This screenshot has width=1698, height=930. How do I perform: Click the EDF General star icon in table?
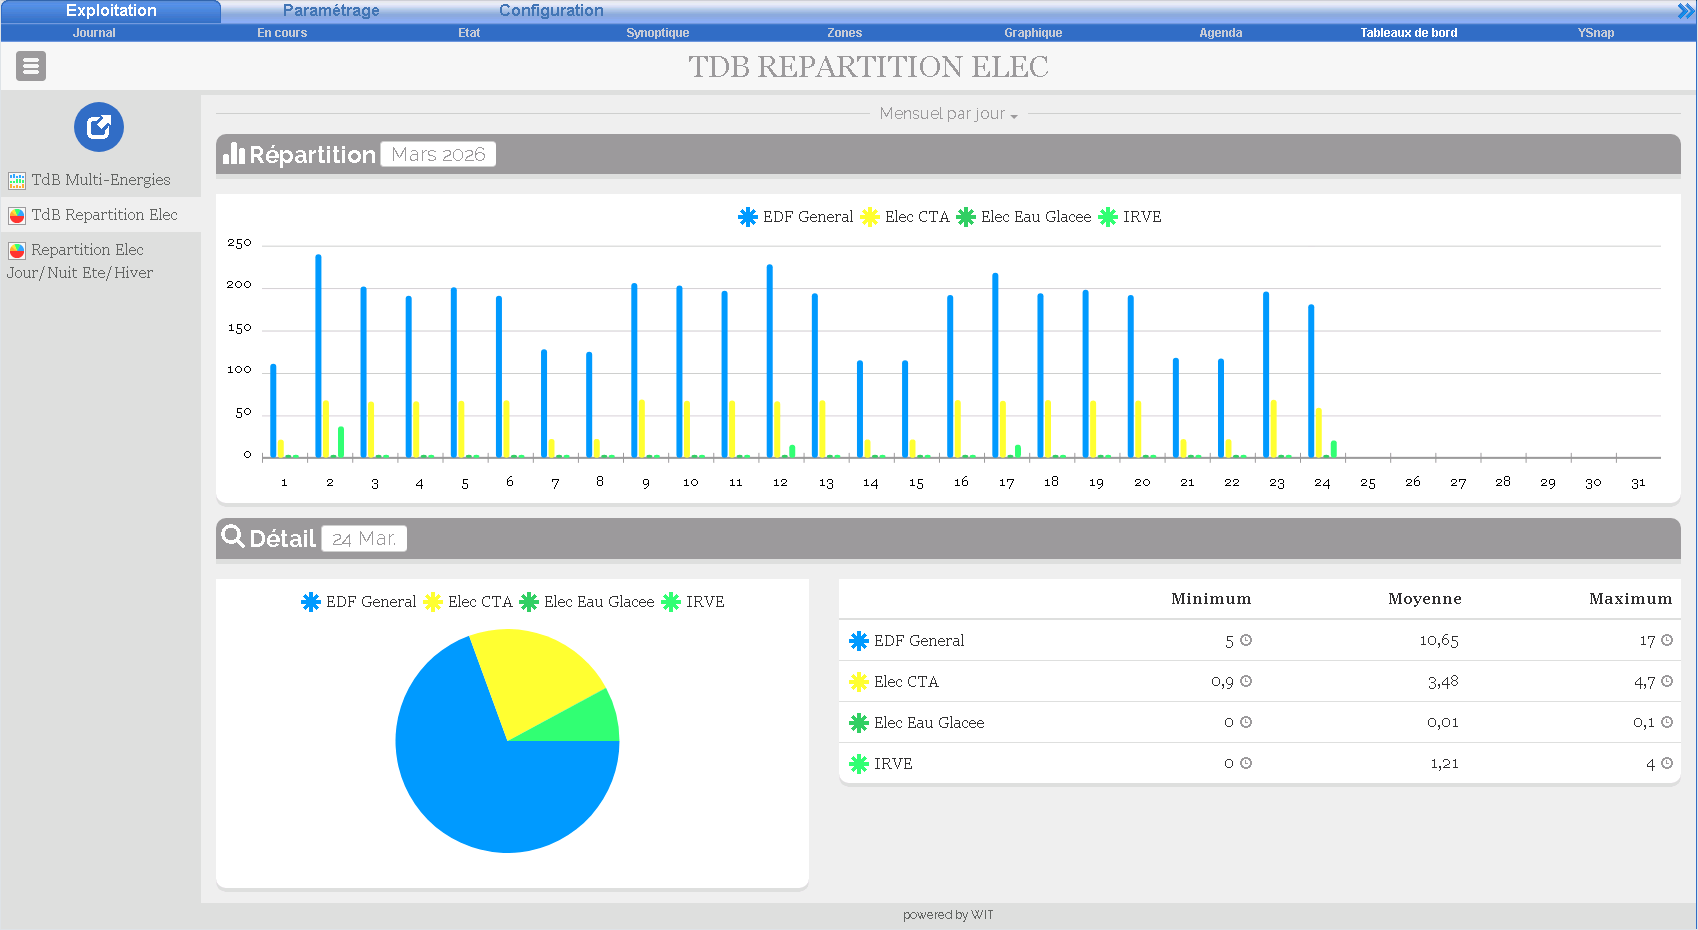pyautogui.click(x=859, y=641)
